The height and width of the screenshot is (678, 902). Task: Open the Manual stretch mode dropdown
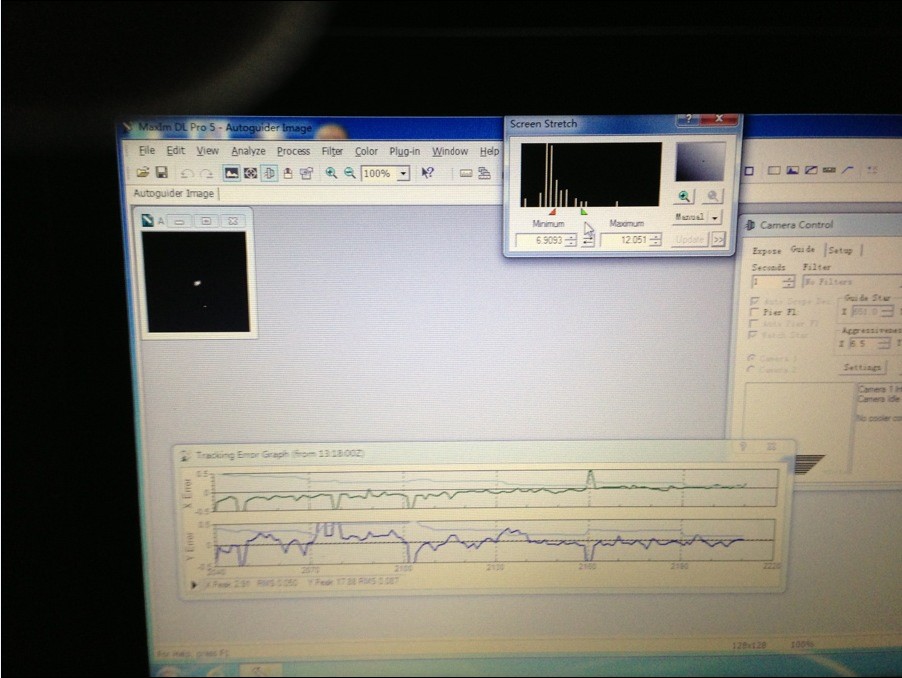(715, 217)
